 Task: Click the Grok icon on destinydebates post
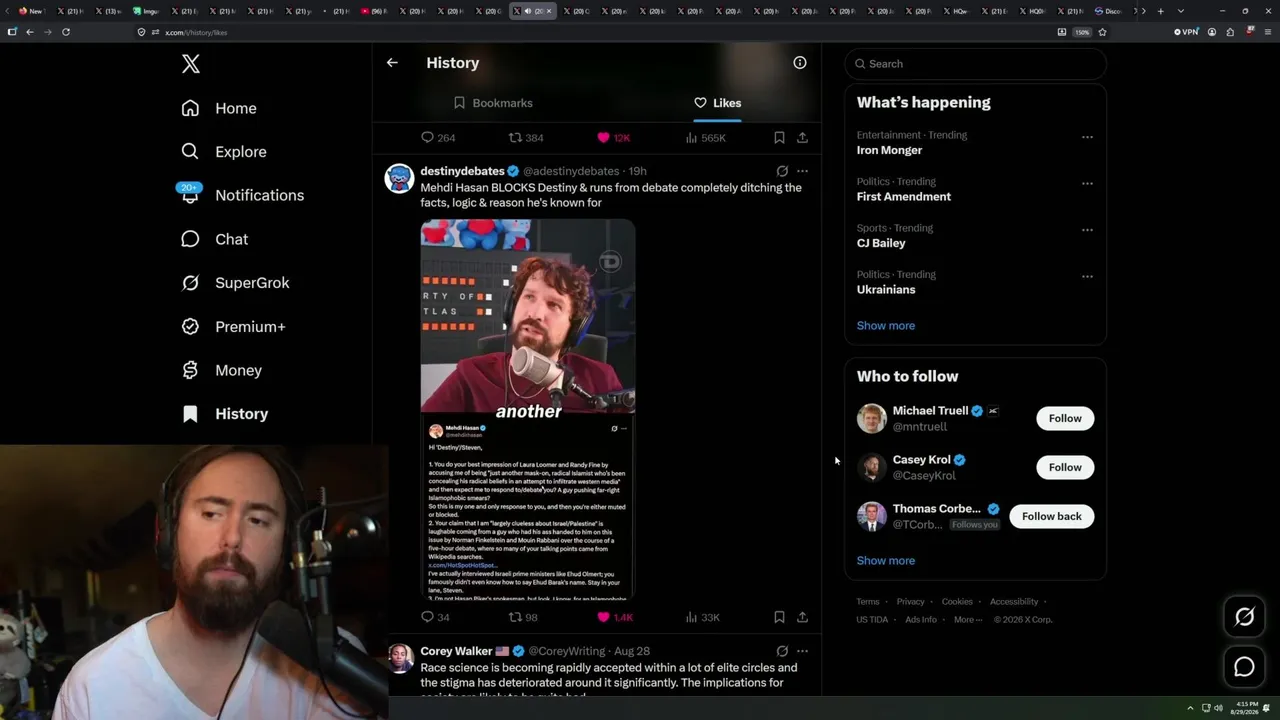(782, 171)
